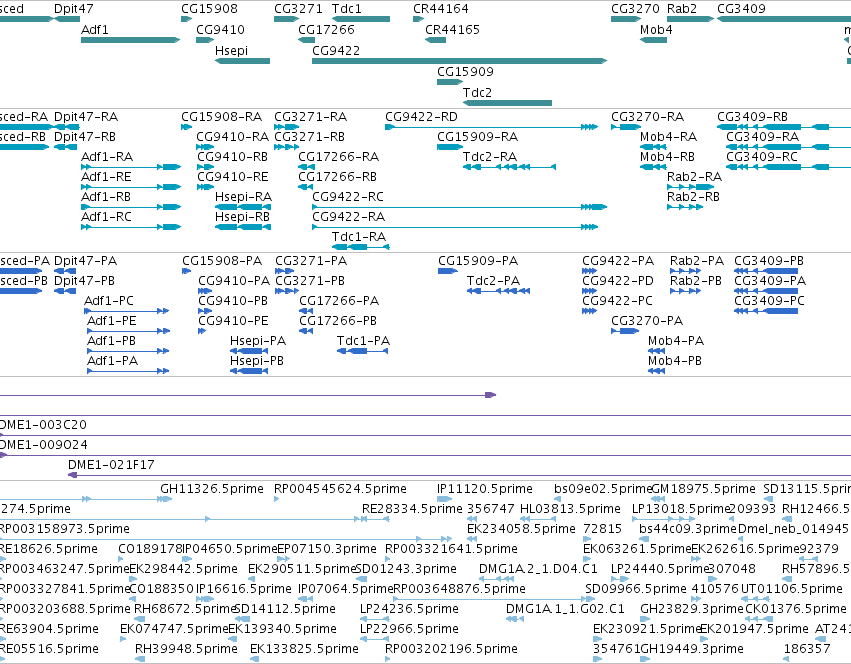Click transcript Dpit47-RB
The height and width of the screenshot is (664, 851).
[x=65, y=147]
